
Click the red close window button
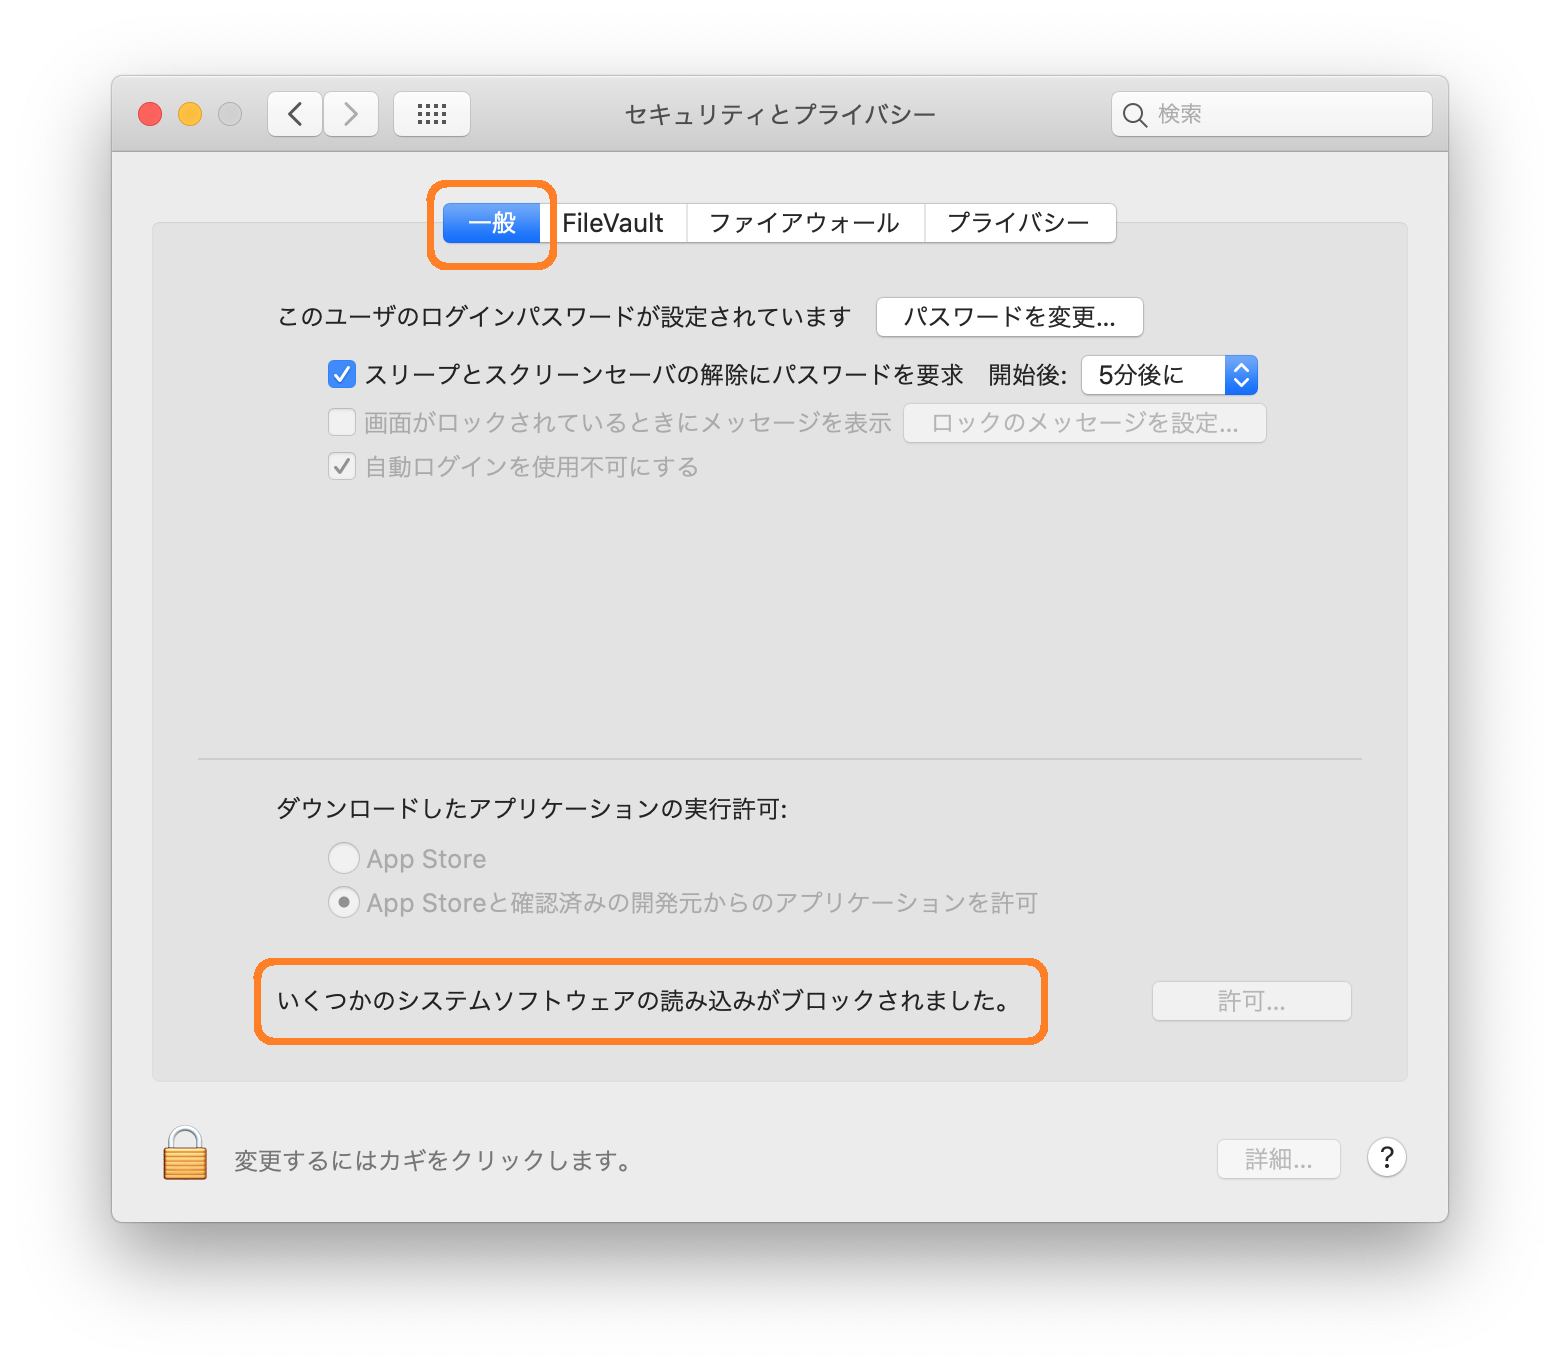[150, 114]
